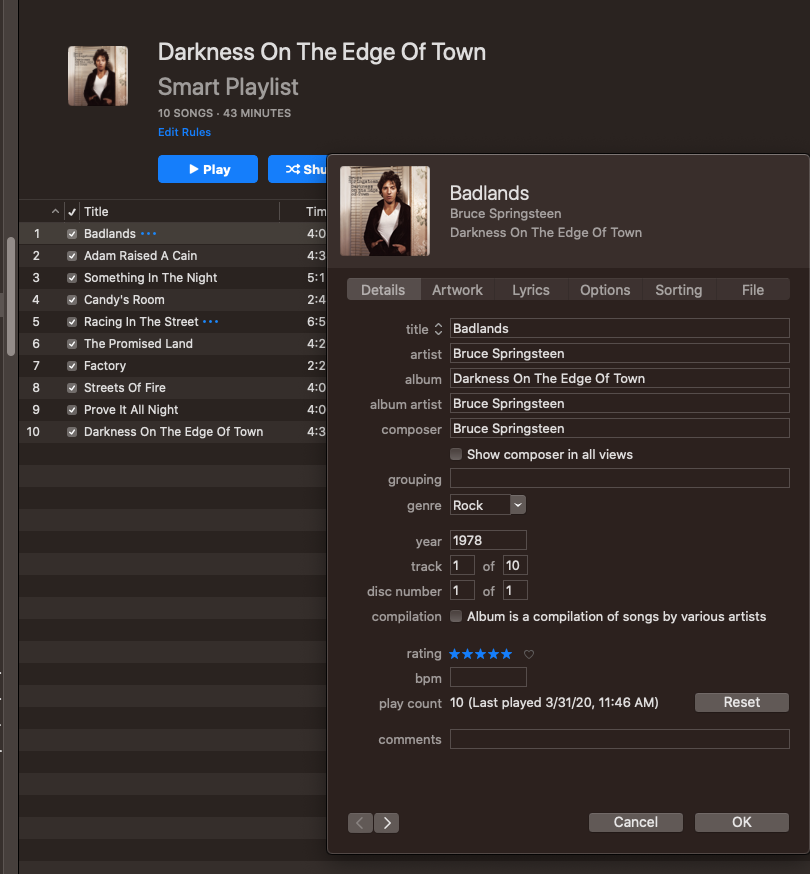The height and width of the screenshot is (874, 810).
Task: Click the Shuffle button
Action: click(298, 169)
